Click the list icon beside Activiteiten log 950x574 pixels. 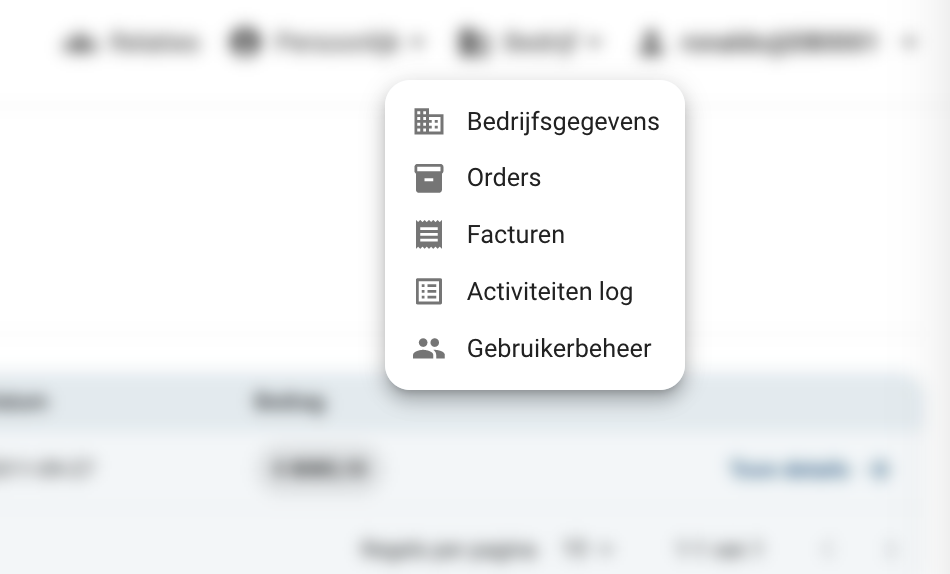coord(428,292)
